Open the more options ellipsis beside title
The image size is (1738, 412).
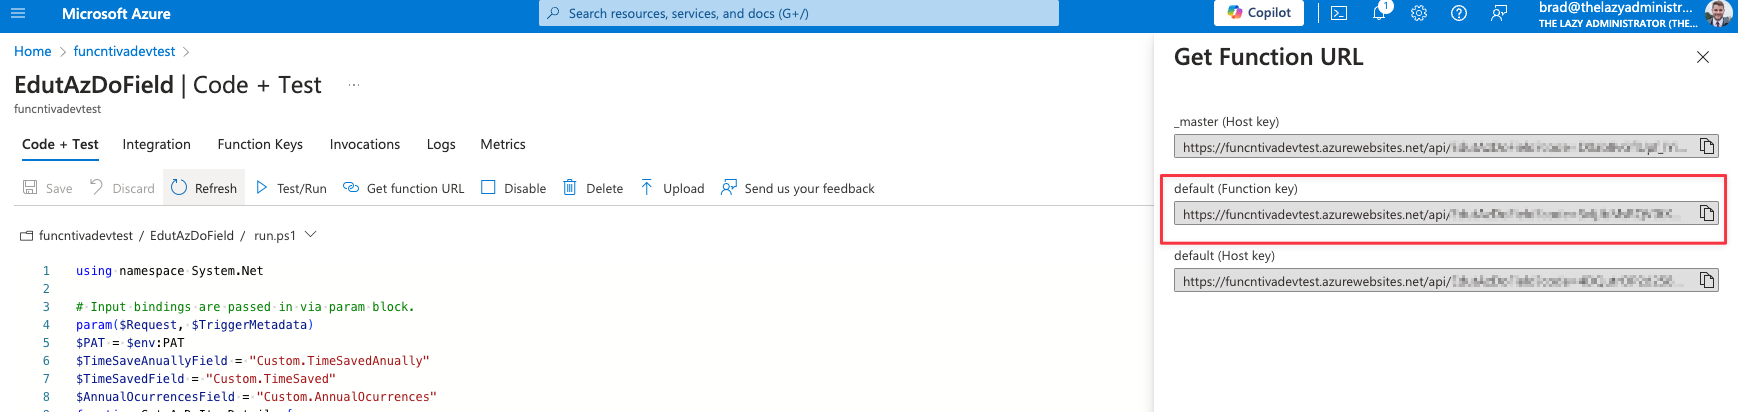click(353, 85)
